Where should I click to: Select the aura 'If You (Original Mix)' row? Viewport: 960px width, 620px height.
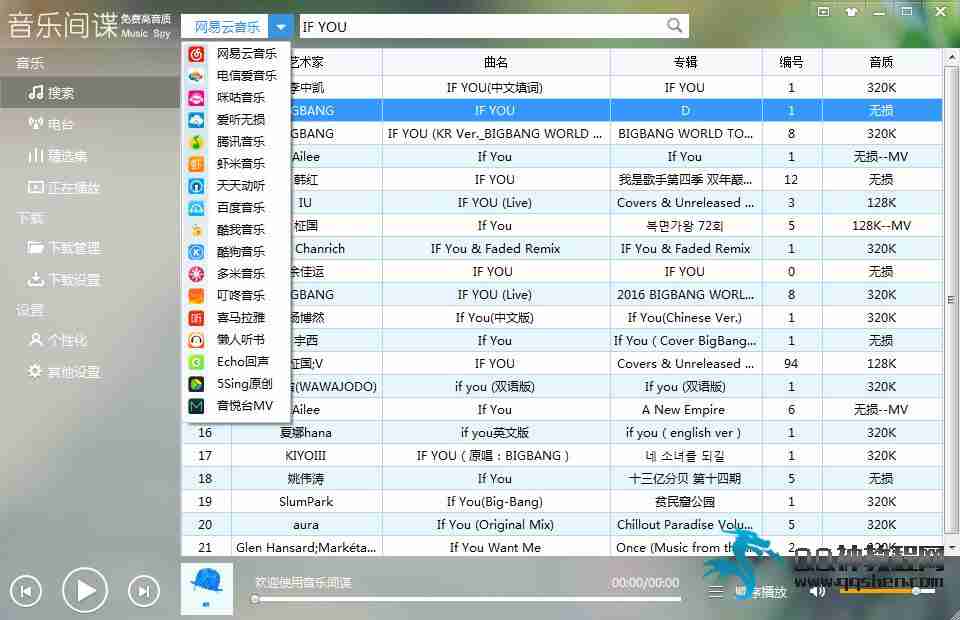561,525
